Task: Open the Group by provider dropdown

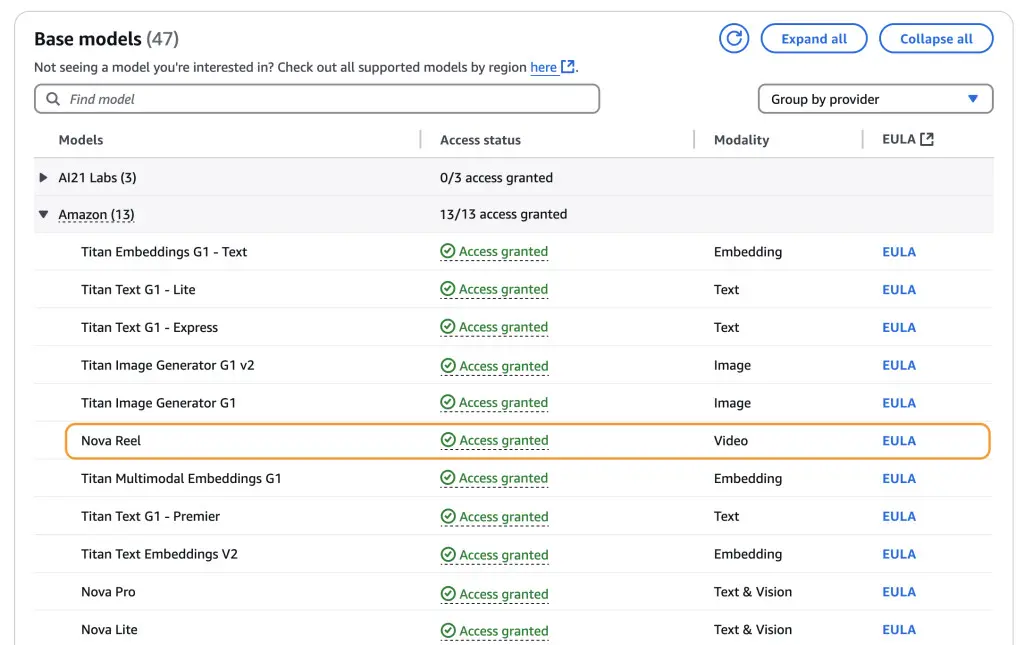Action: point(875,99)
